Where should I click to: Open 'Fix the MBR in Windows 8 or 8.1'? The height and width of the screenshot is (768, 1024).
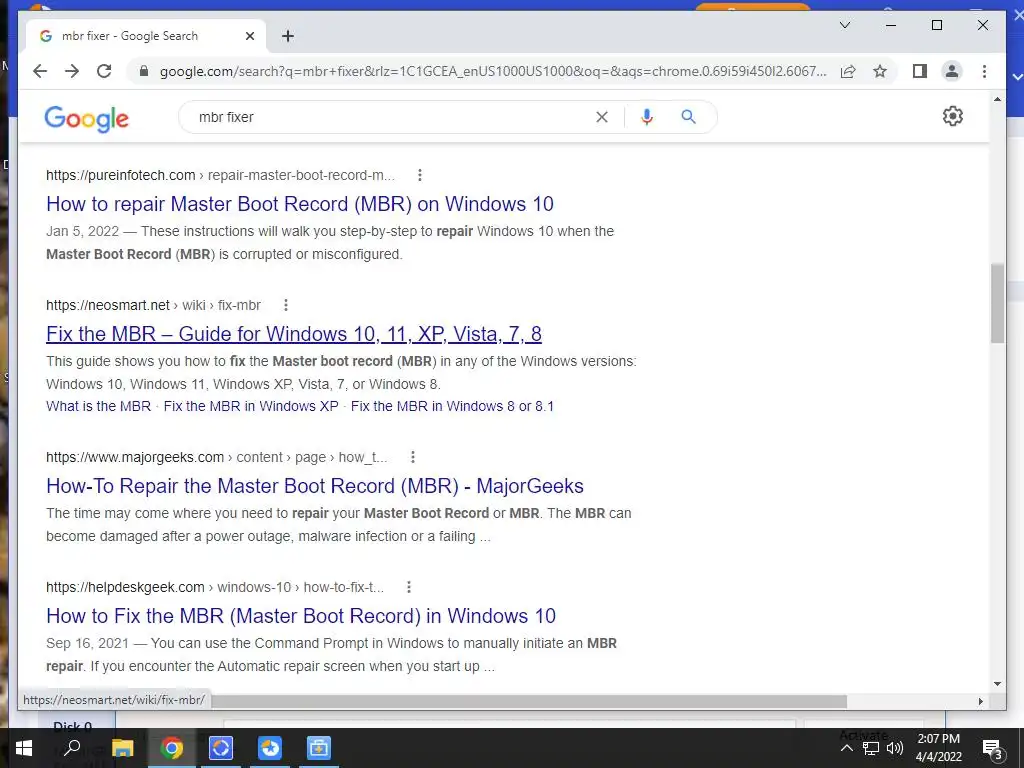[452, 406]
